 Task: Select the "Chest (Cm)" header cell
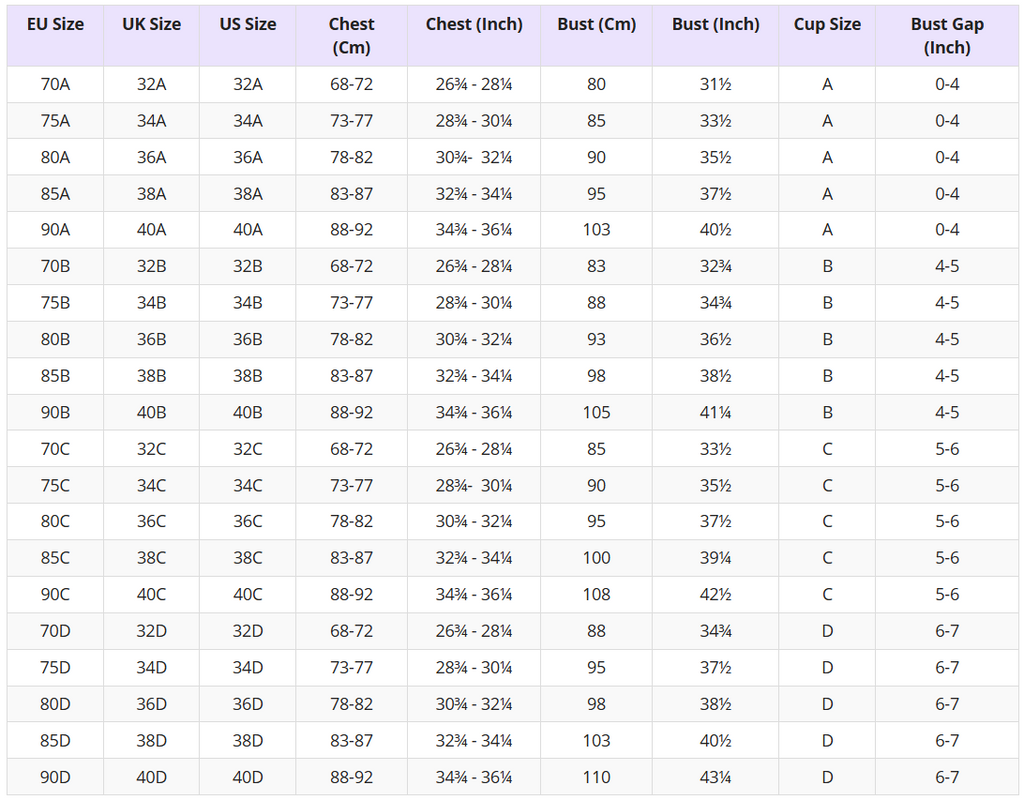click(351, 36)
